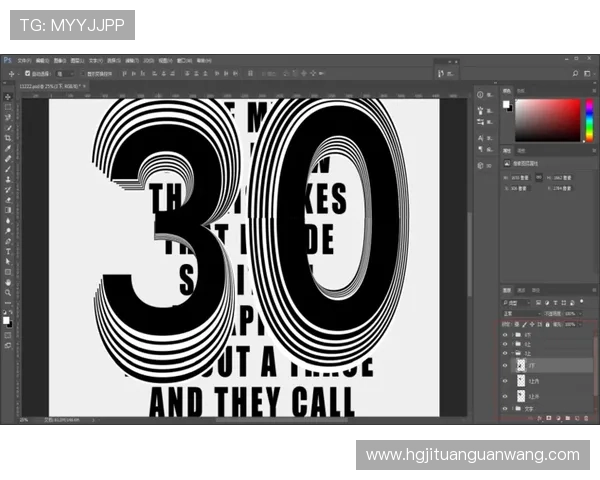Toggle the auto-select checkbox in options bar
Image resolution: width=600 pixels, height=480 pixels.
pos(27,74)
